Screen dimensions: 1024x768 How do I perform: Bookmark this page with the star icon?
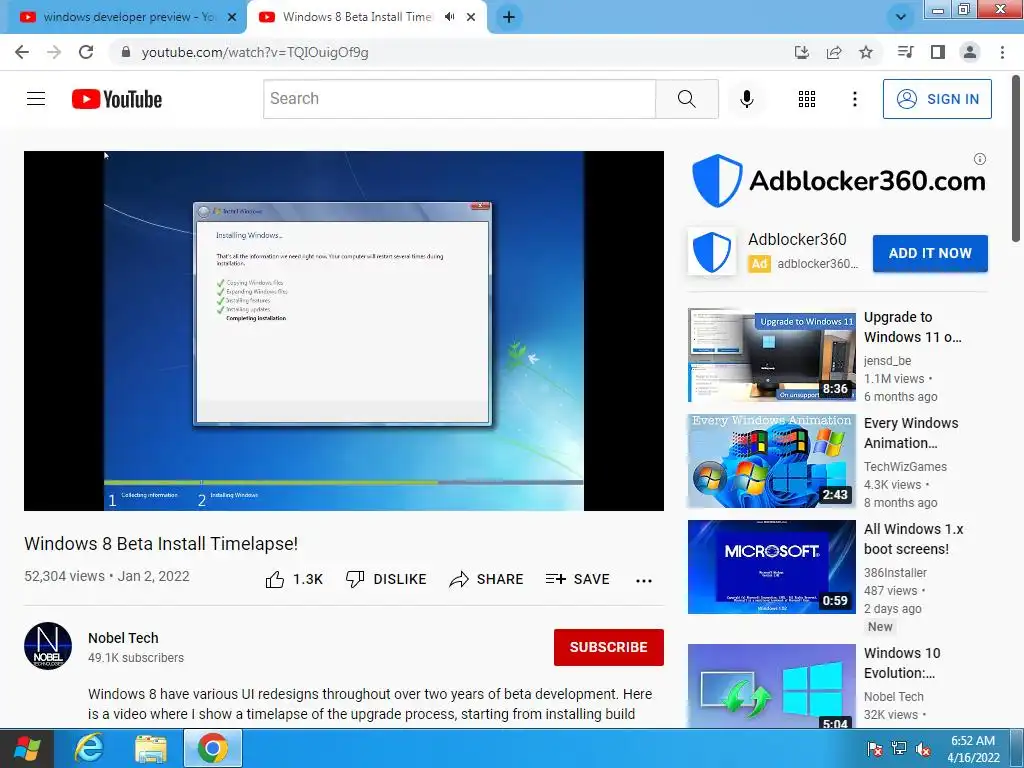[866, 52]
